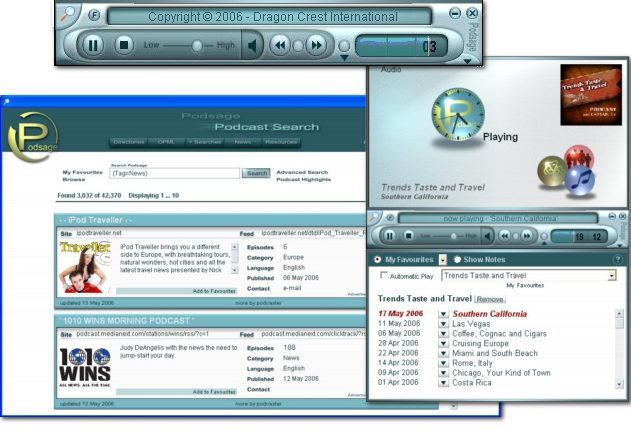
Task: Open the dropdown arrow beside My Favourites
Action: pos(443,260)
